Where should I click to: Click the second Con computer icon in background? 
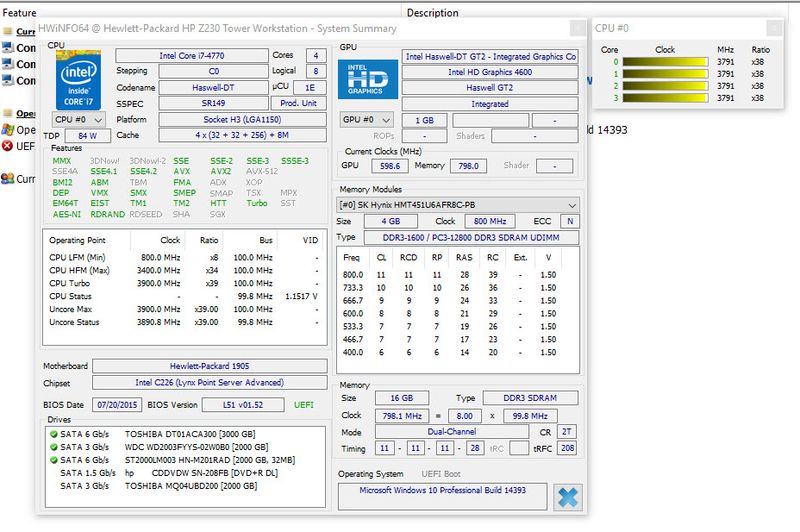pos(7,64)
